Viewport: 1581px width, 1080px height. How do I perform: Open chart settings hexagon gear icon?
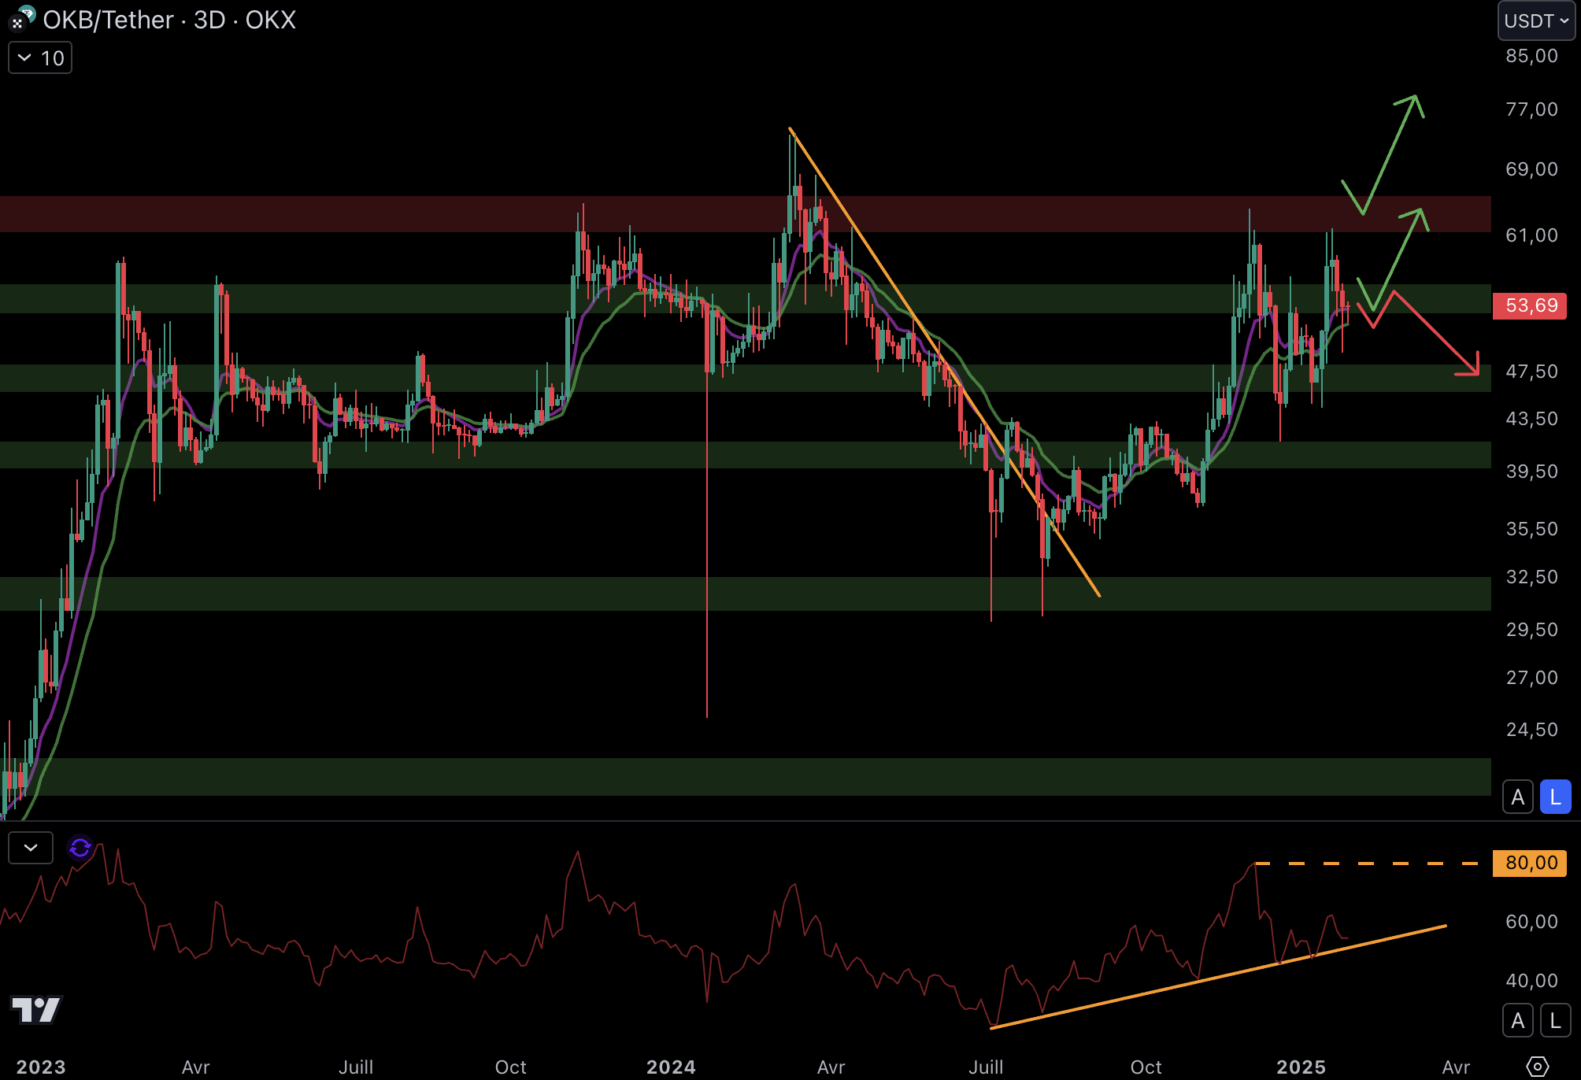[1537, 1066]
